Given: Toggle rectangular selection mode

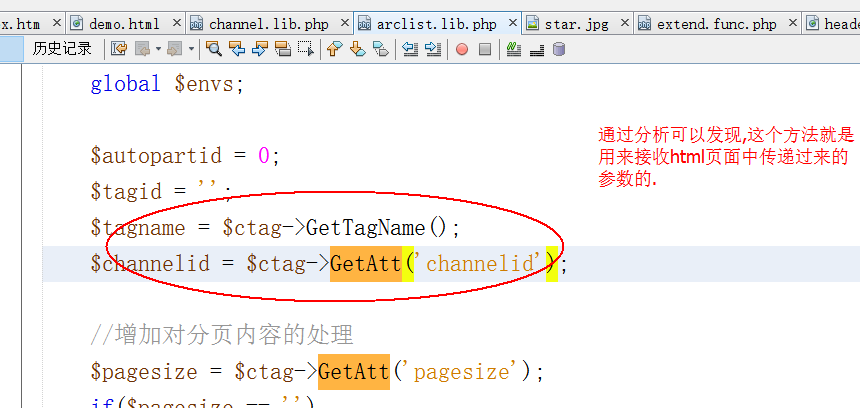Looking at the screenshot, I should click(x=306, y=48).
